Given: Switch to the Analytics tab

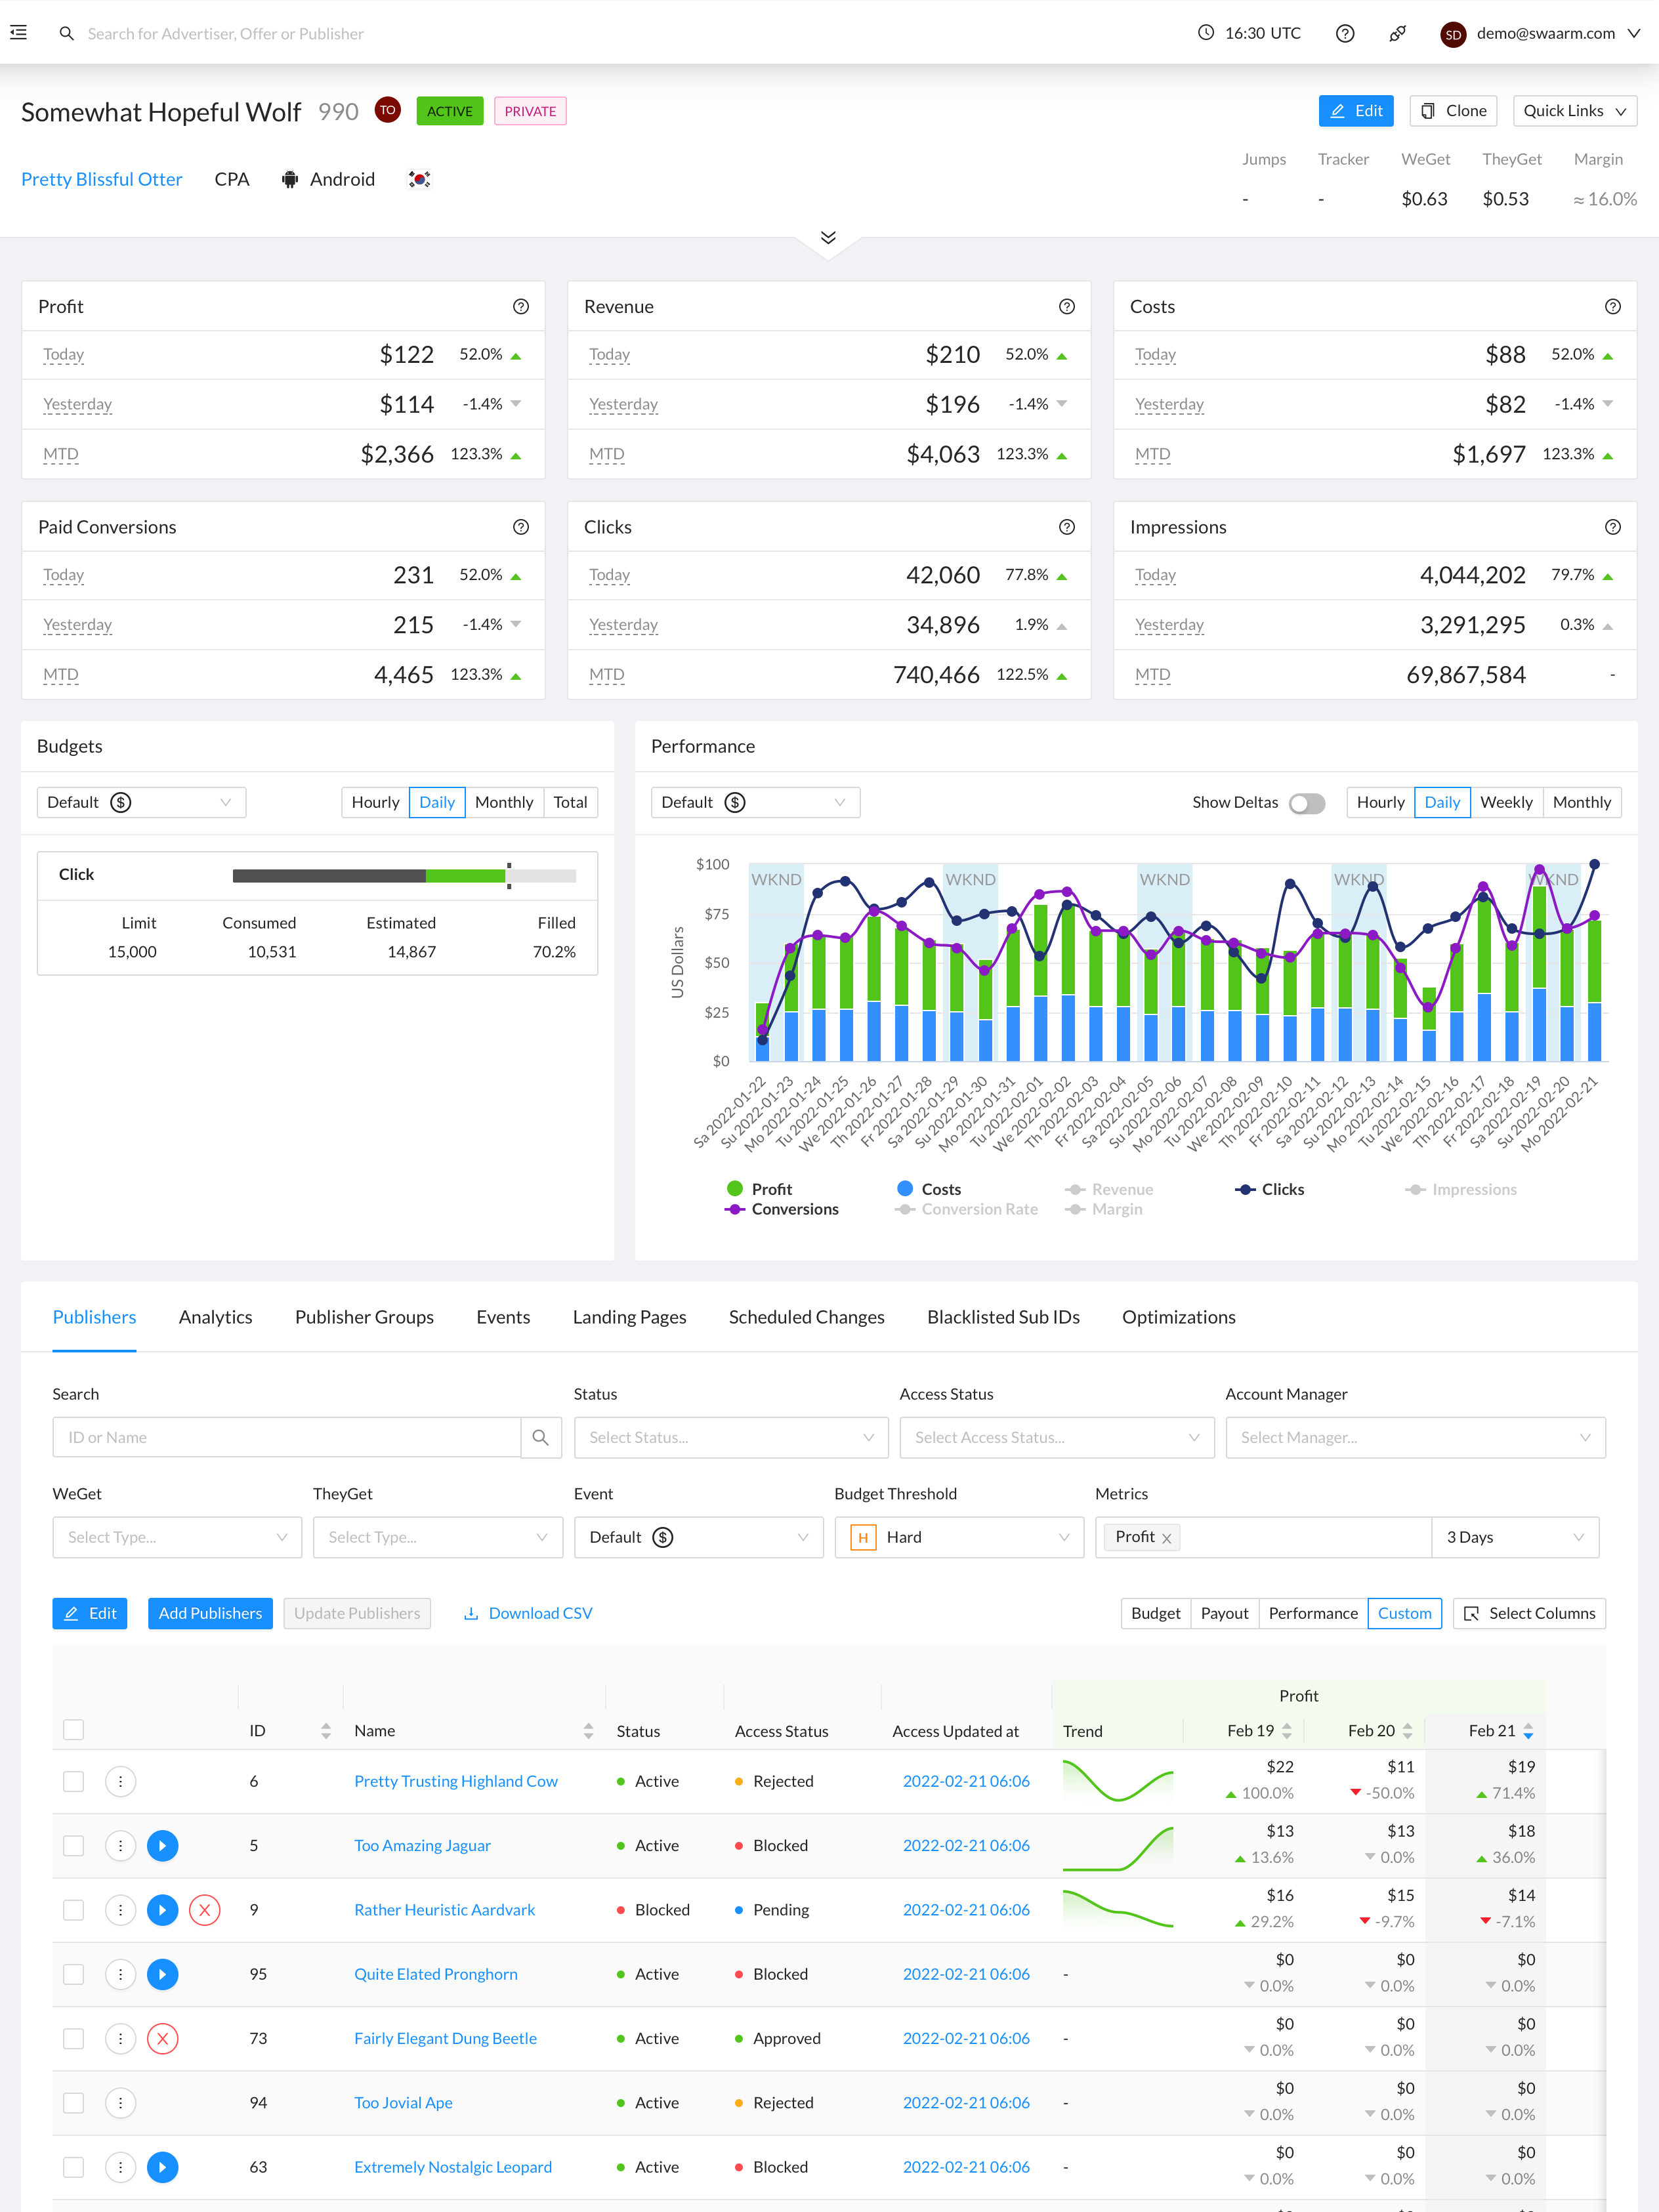Looking at the screenshot, I should tap(215, 1317).
